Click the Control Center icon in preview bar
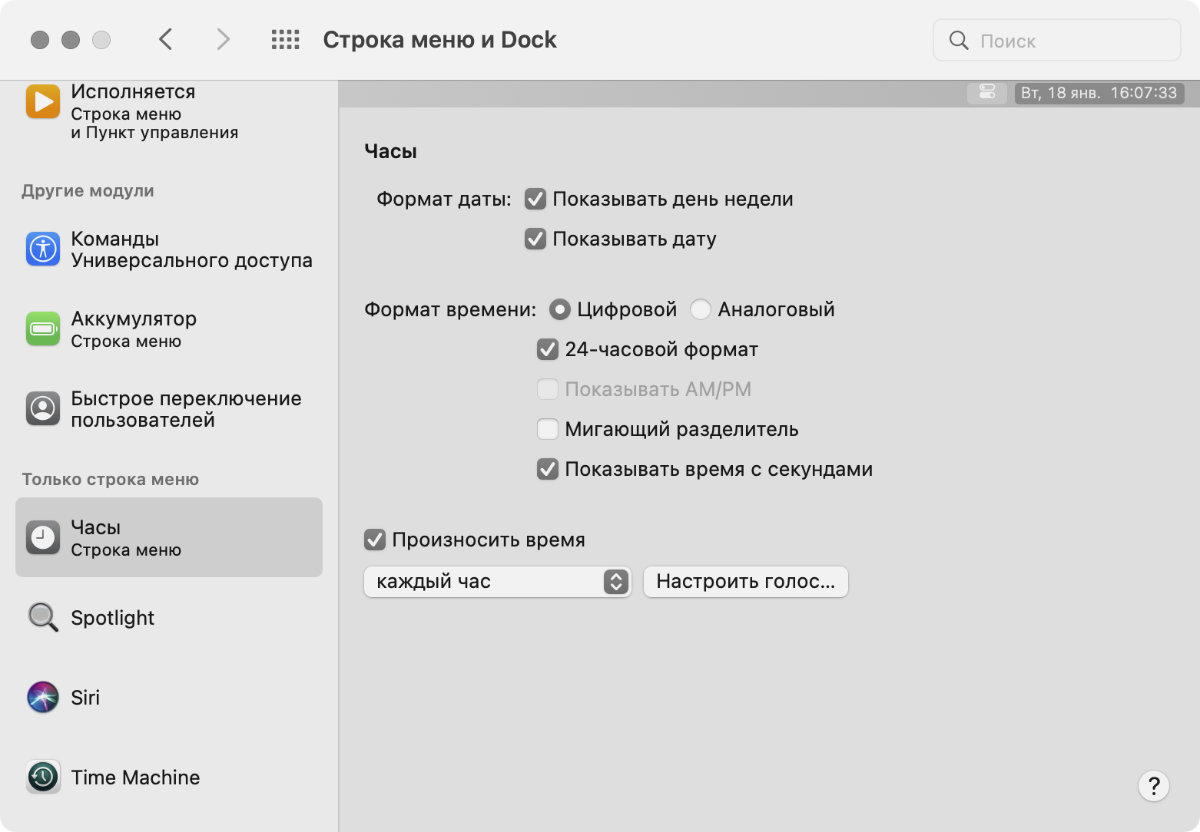The height and width of the screenshot is (832, 1200). point(987,93)
